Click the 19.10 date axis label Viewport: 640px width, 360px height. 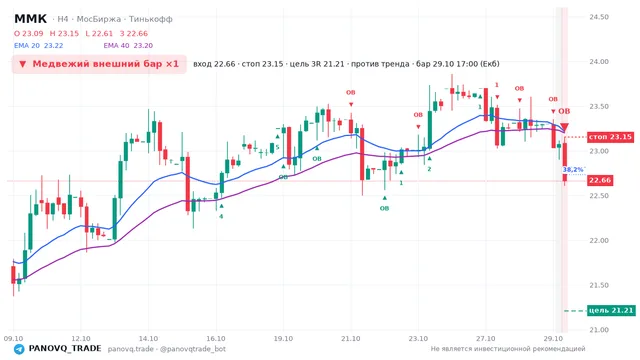[x=283, y=339]
